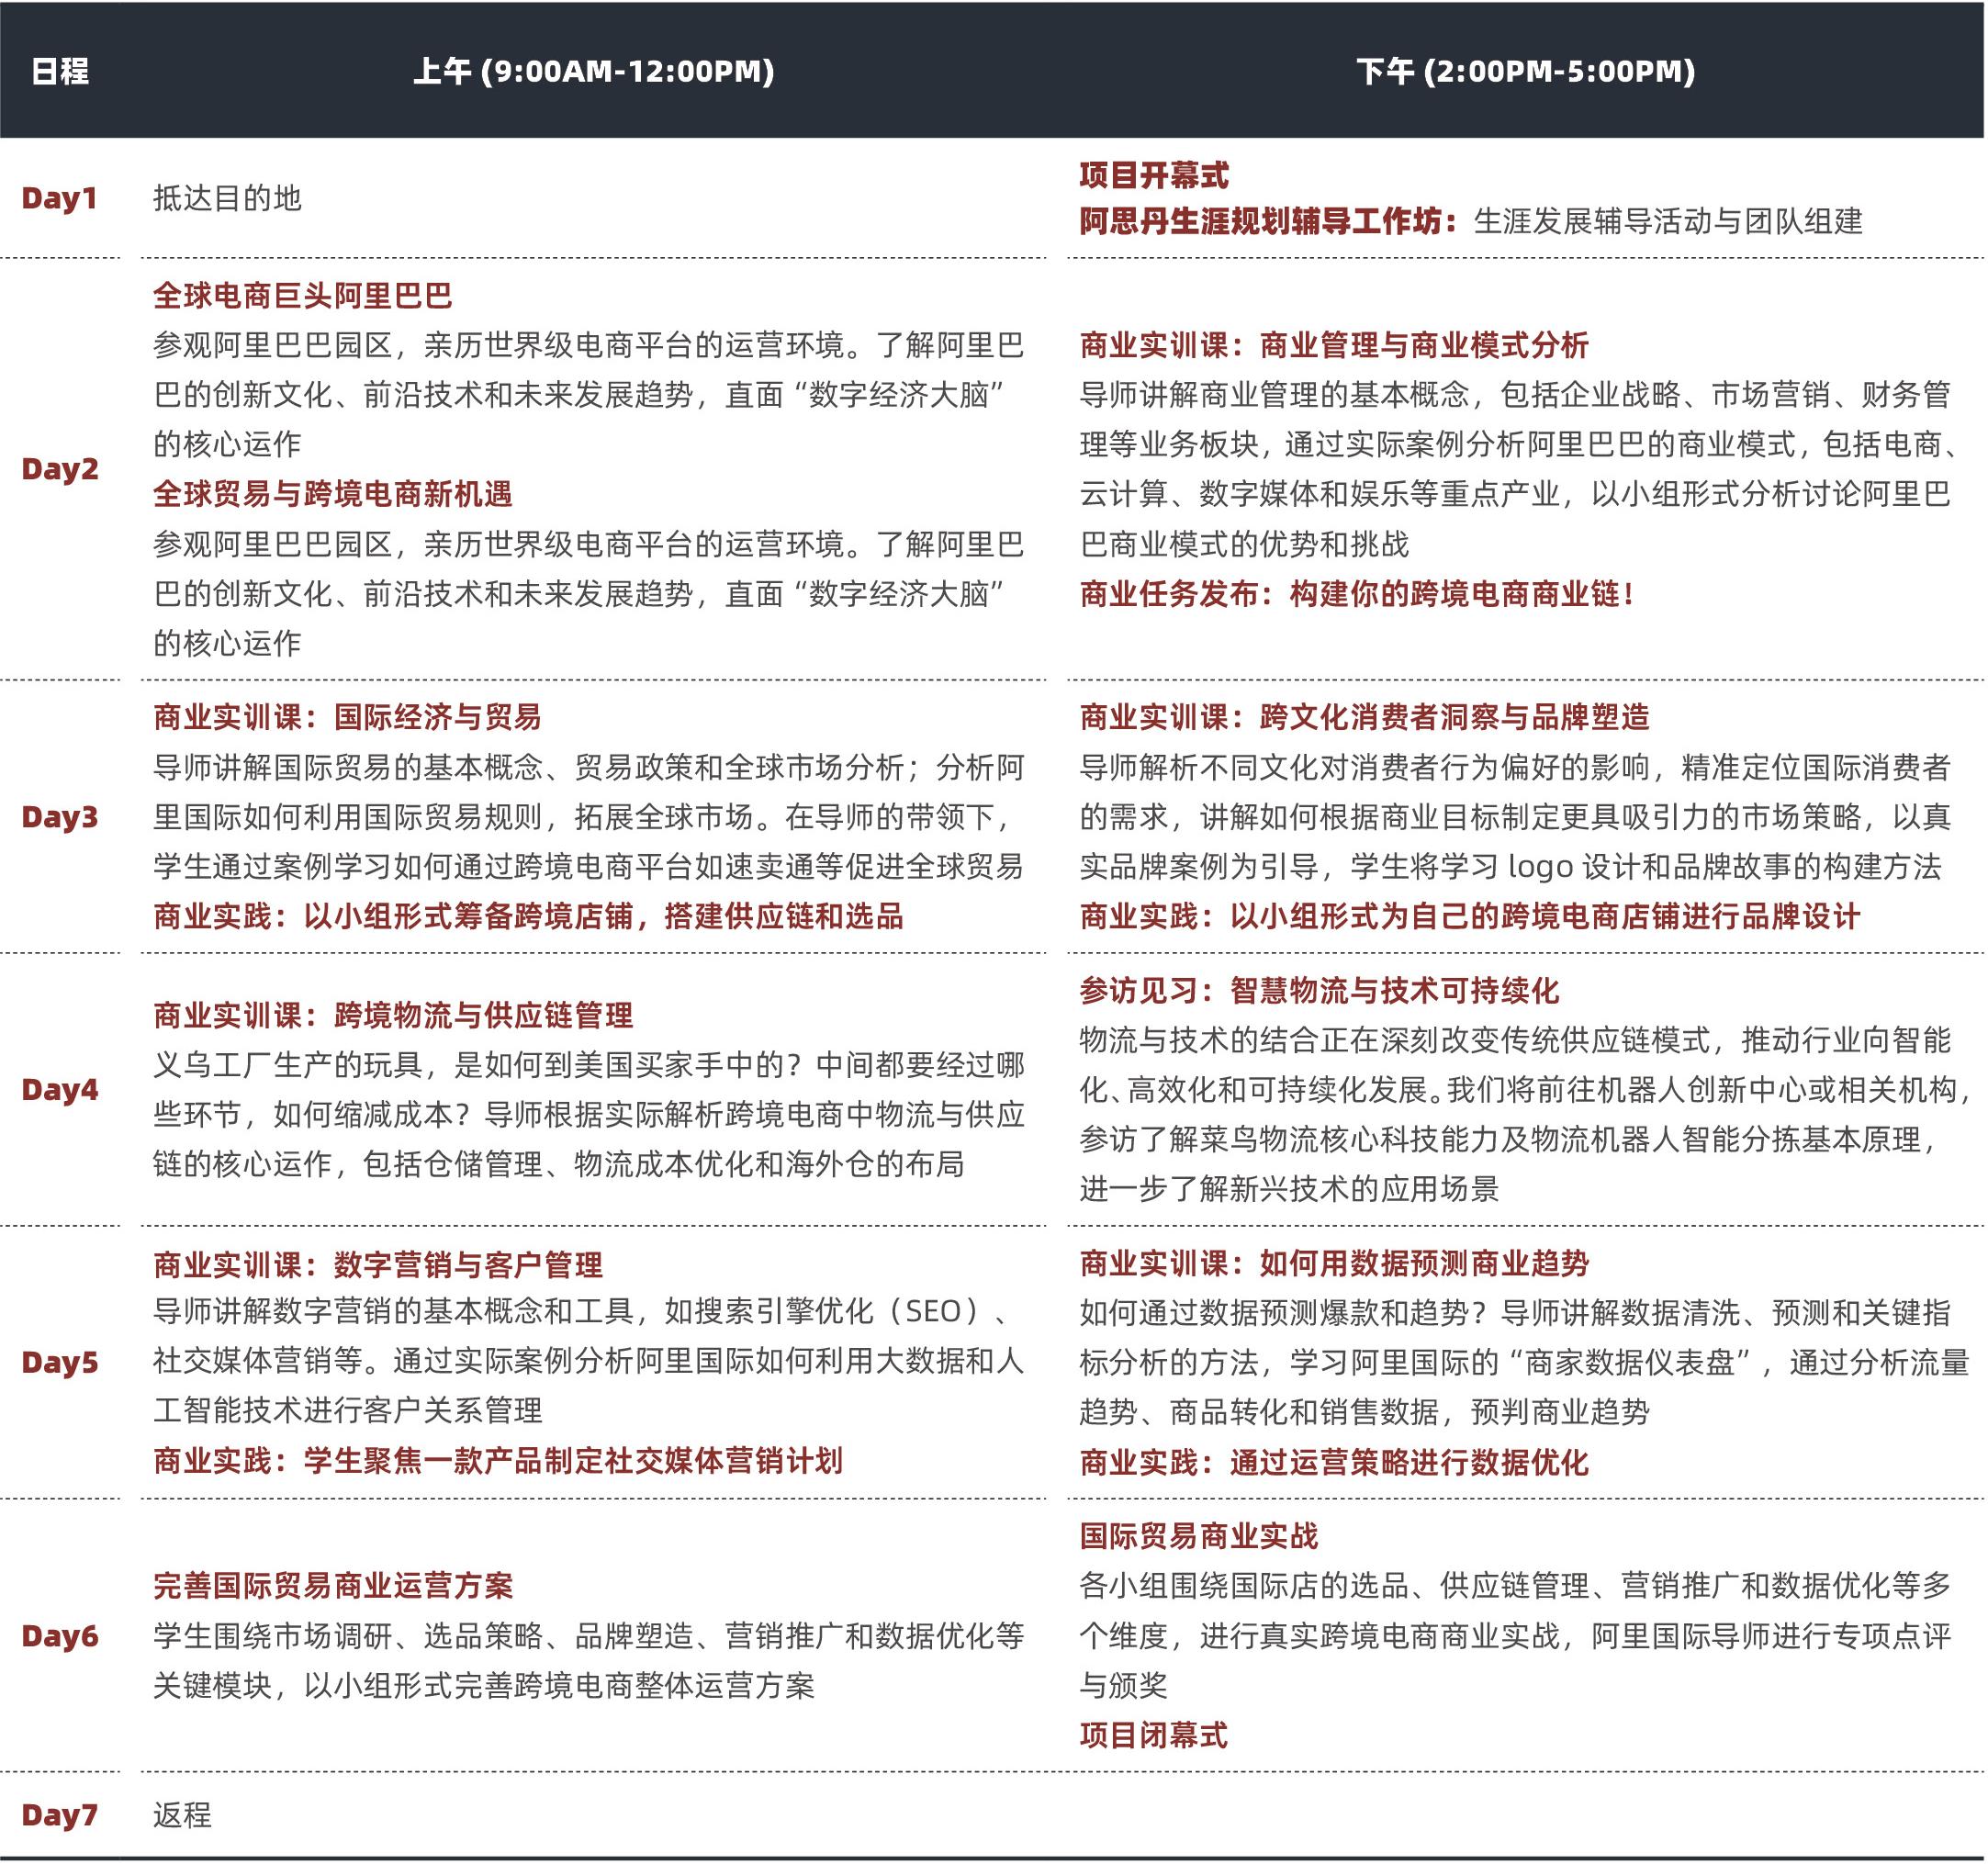Screen dimensions: 1988x1864
Task: Select the Day5 row label
Action: pos(60,1362)
